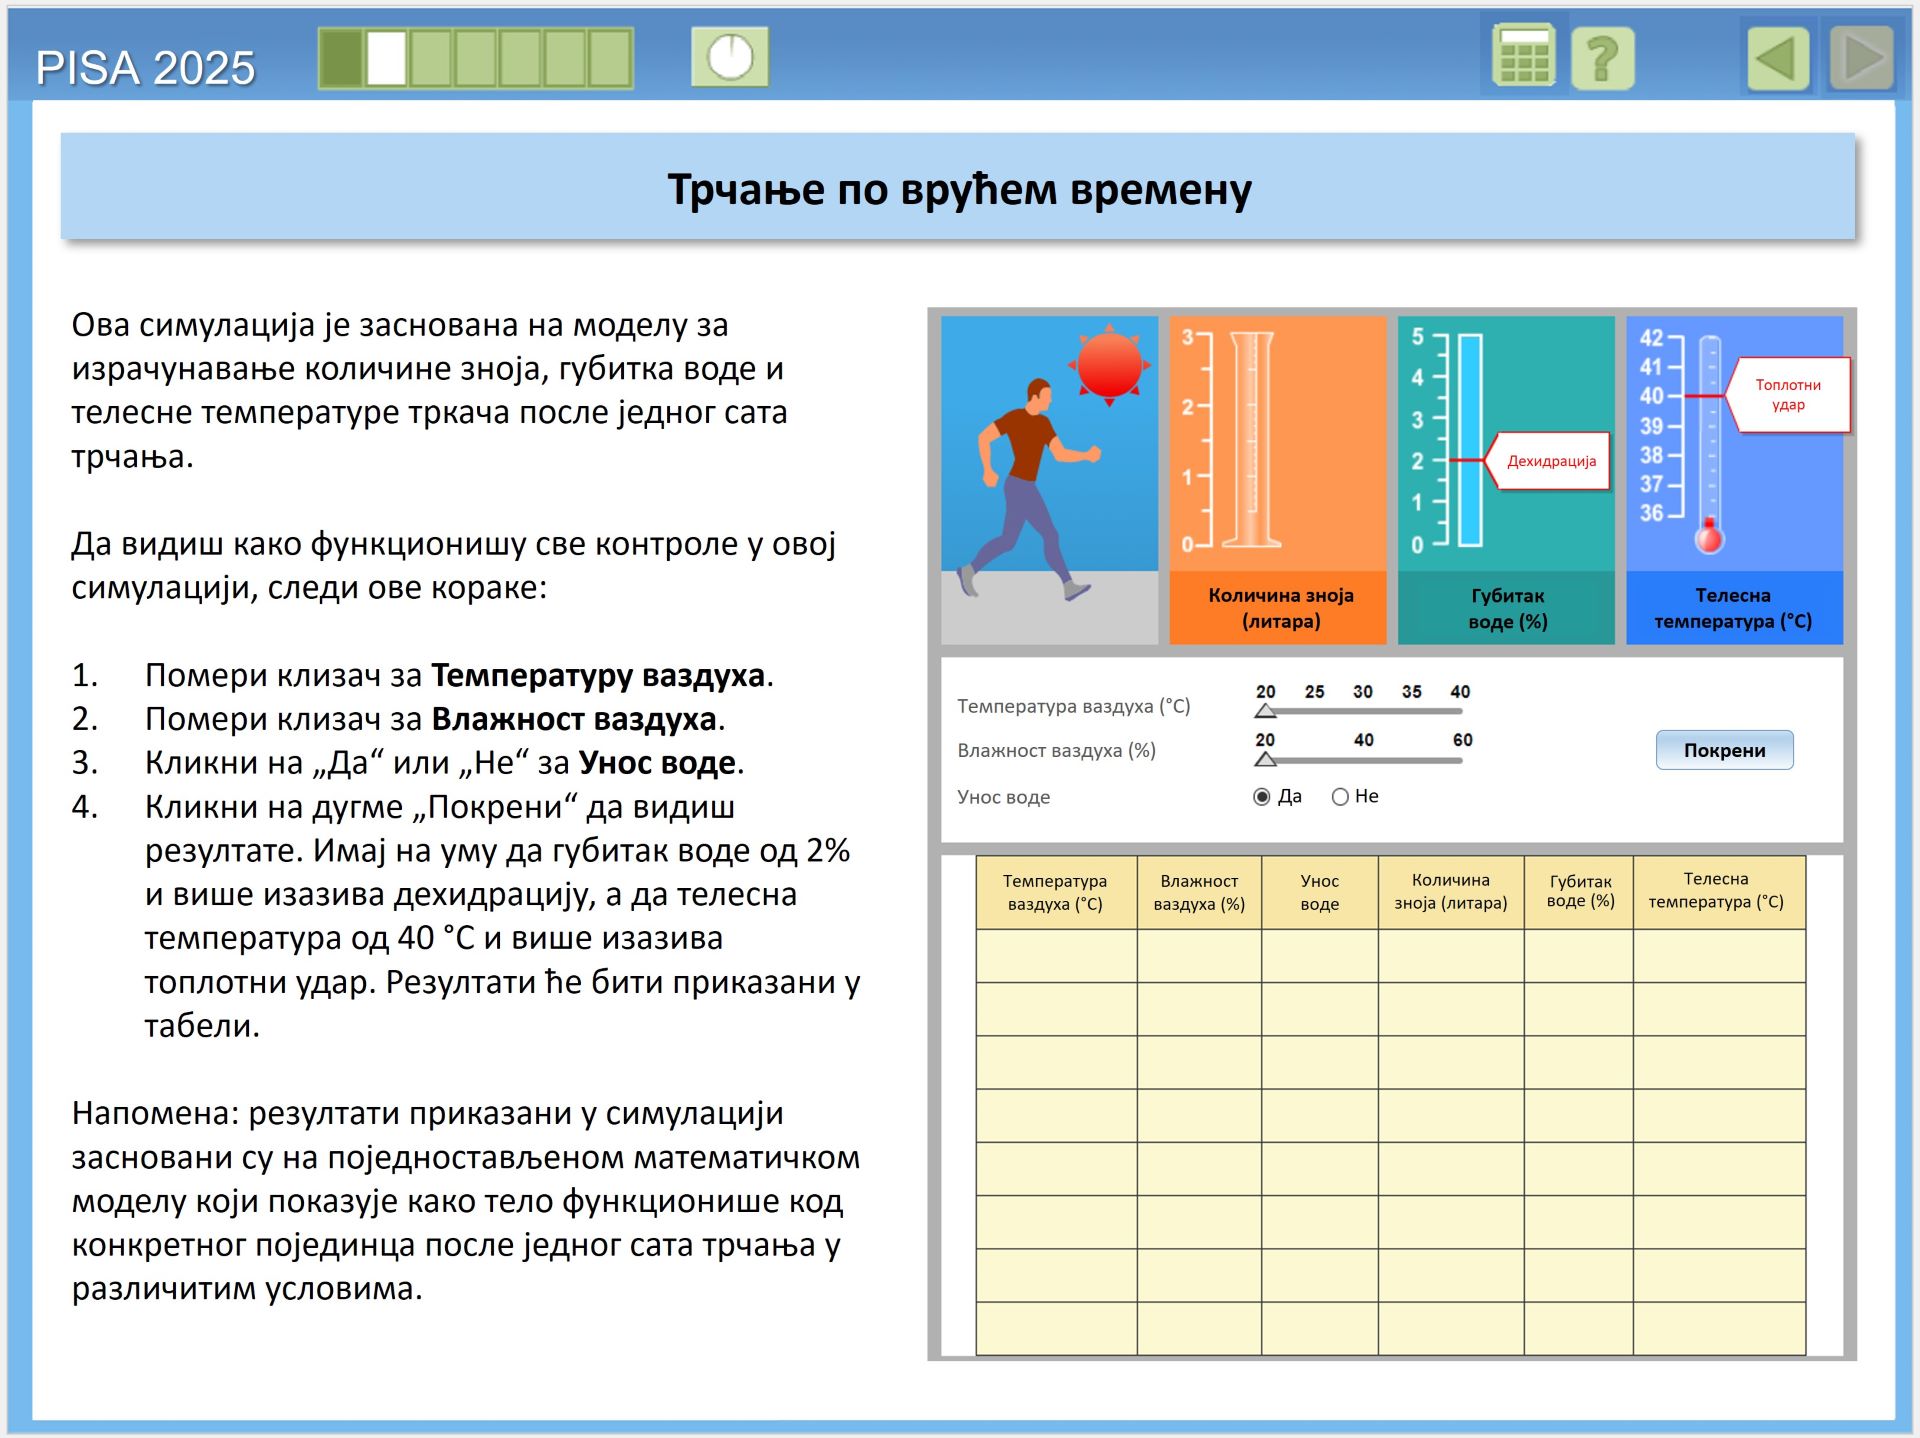Select „Да“ for Унос воде

point(1262,797)
